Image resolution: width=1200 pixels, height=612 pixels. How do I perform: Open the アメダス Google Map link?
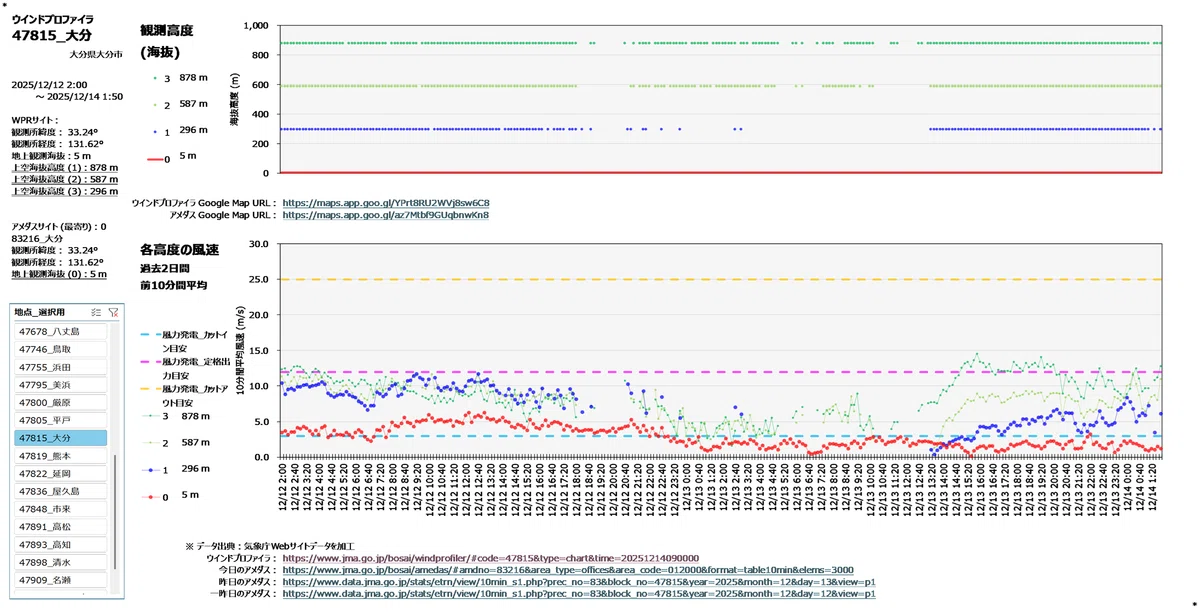(x=386, y=215)
